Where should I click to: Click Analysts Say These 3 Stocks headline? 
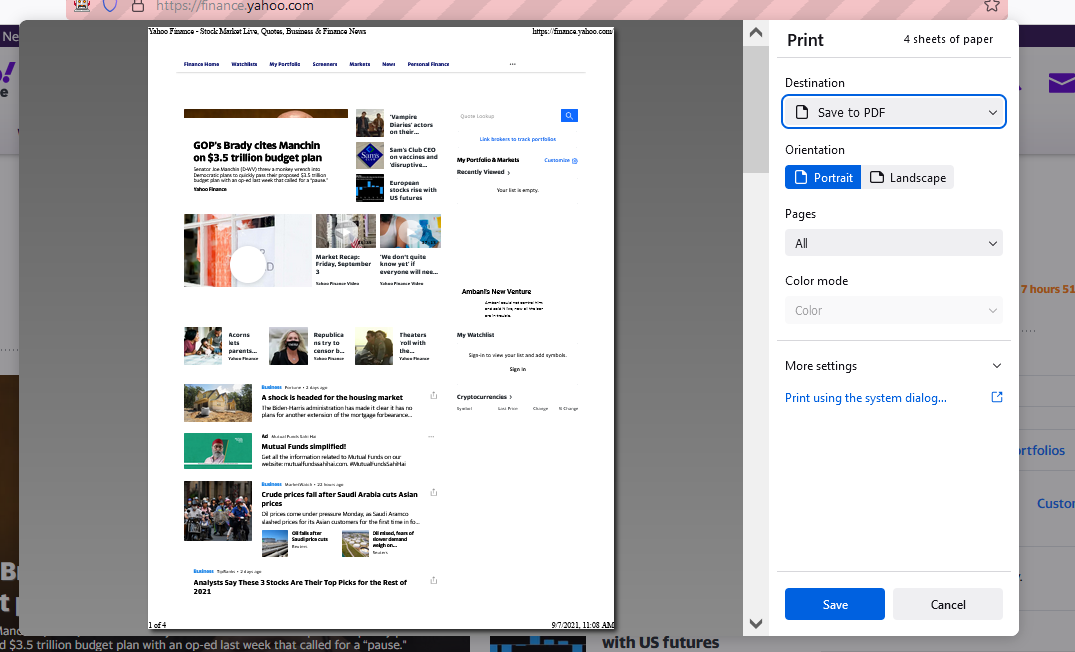click(300, 587)
